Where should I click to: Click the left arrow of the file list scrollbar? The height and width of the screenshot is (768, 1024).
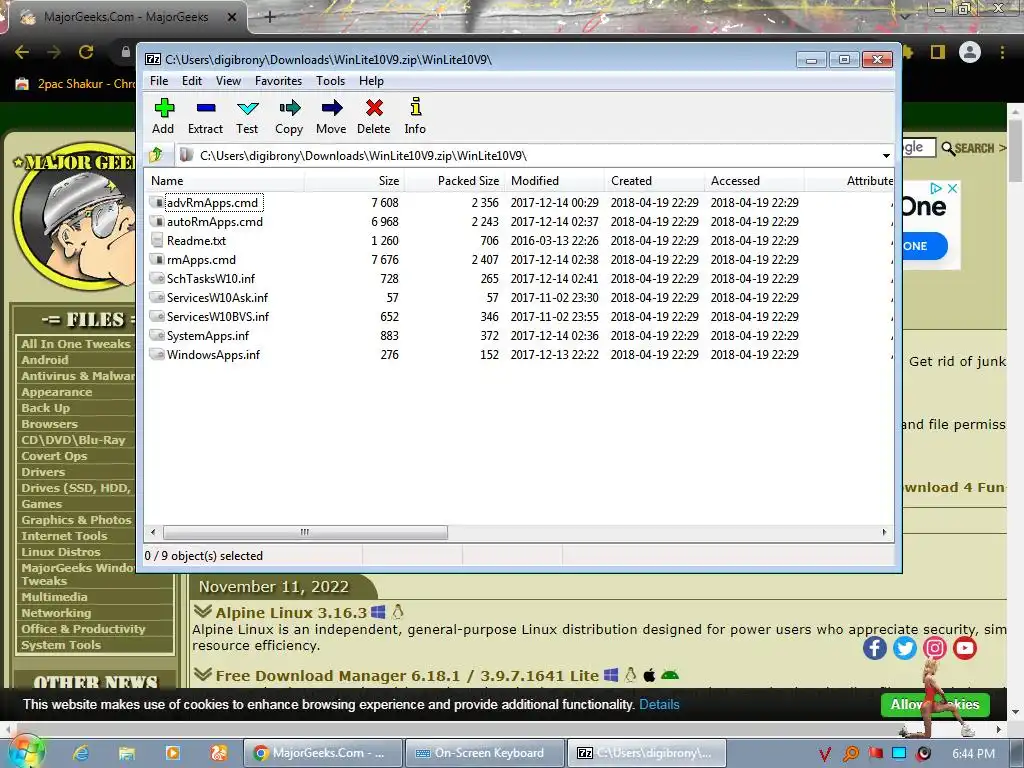153,532
